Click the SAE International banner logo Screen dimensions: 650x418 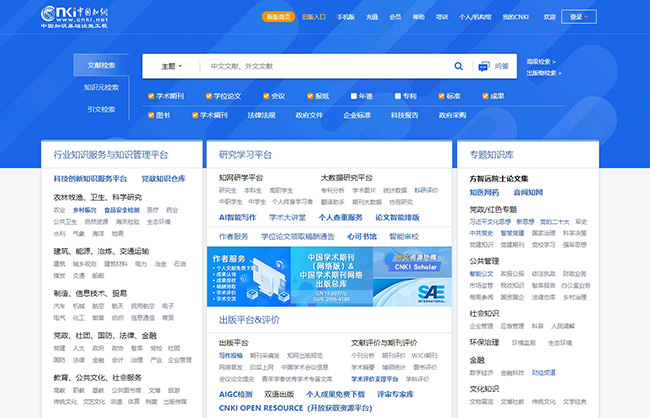coord(431,294)
